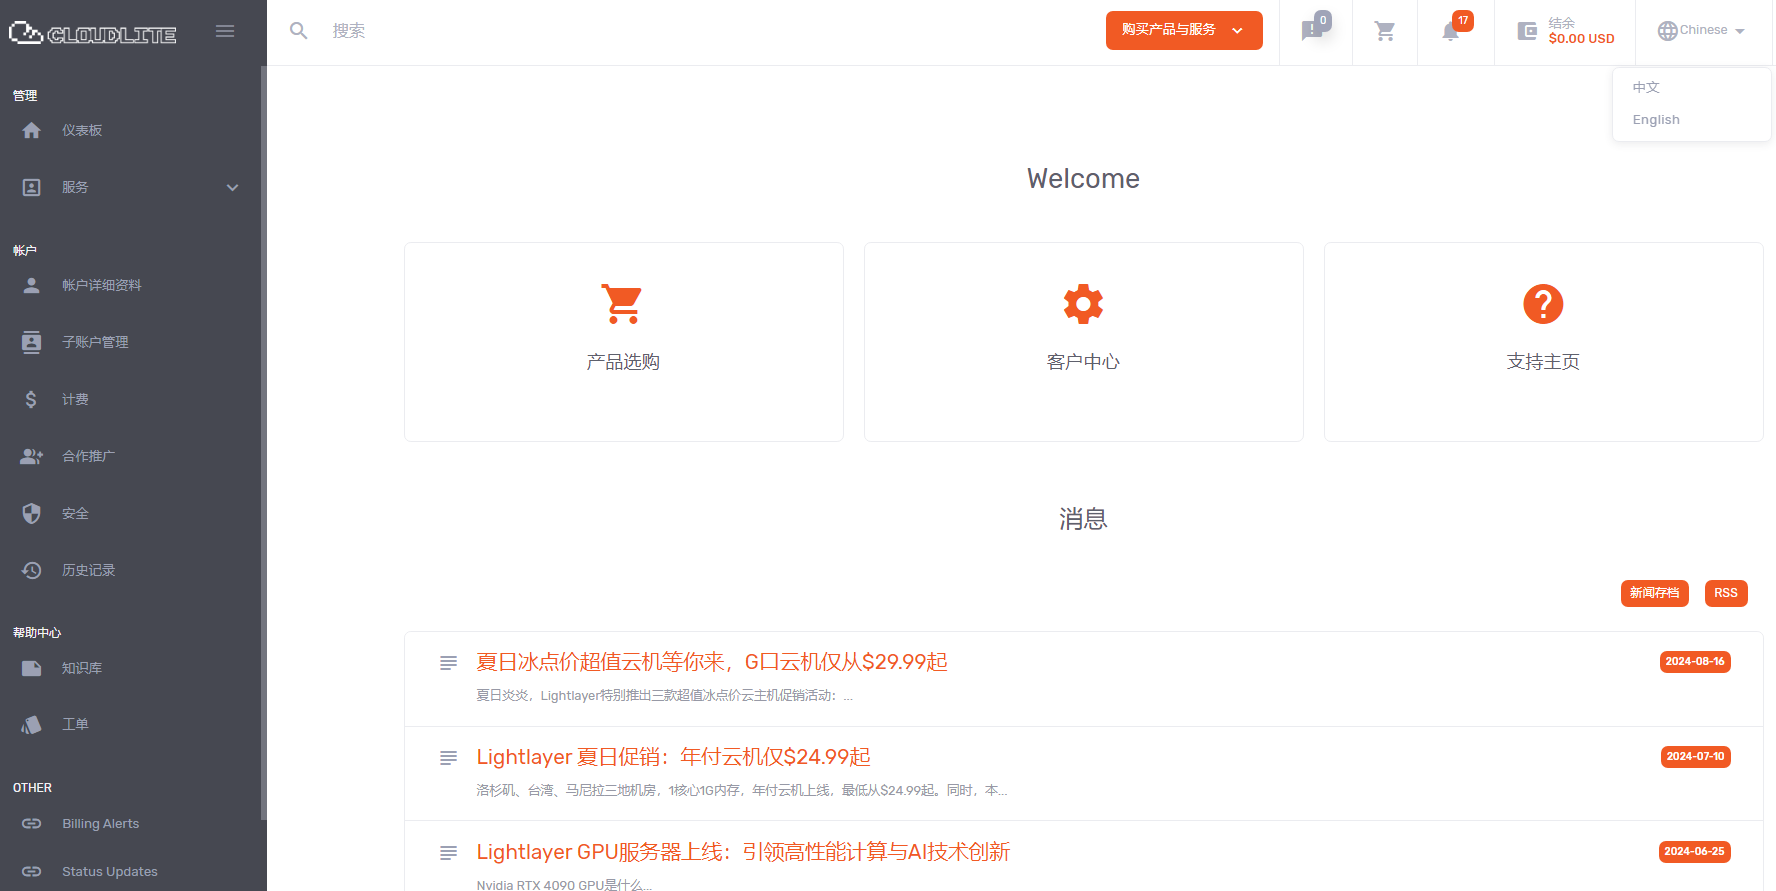Screen dimensions: 1776x891
Task: Open news 夏日冰点价超值云机等你来
Action: click(712, 662)
